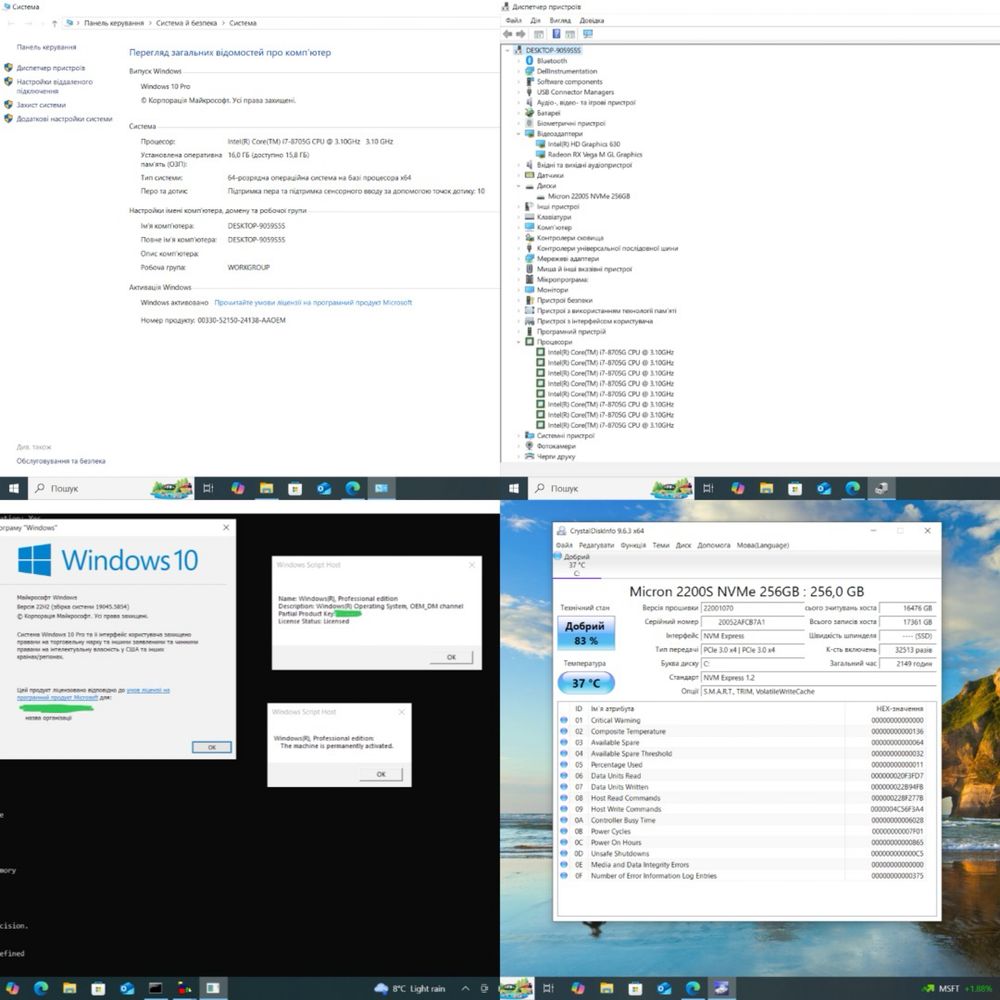
Task: Click Система й безпека in the breadcrumb
Action: (x=186, y=23)
